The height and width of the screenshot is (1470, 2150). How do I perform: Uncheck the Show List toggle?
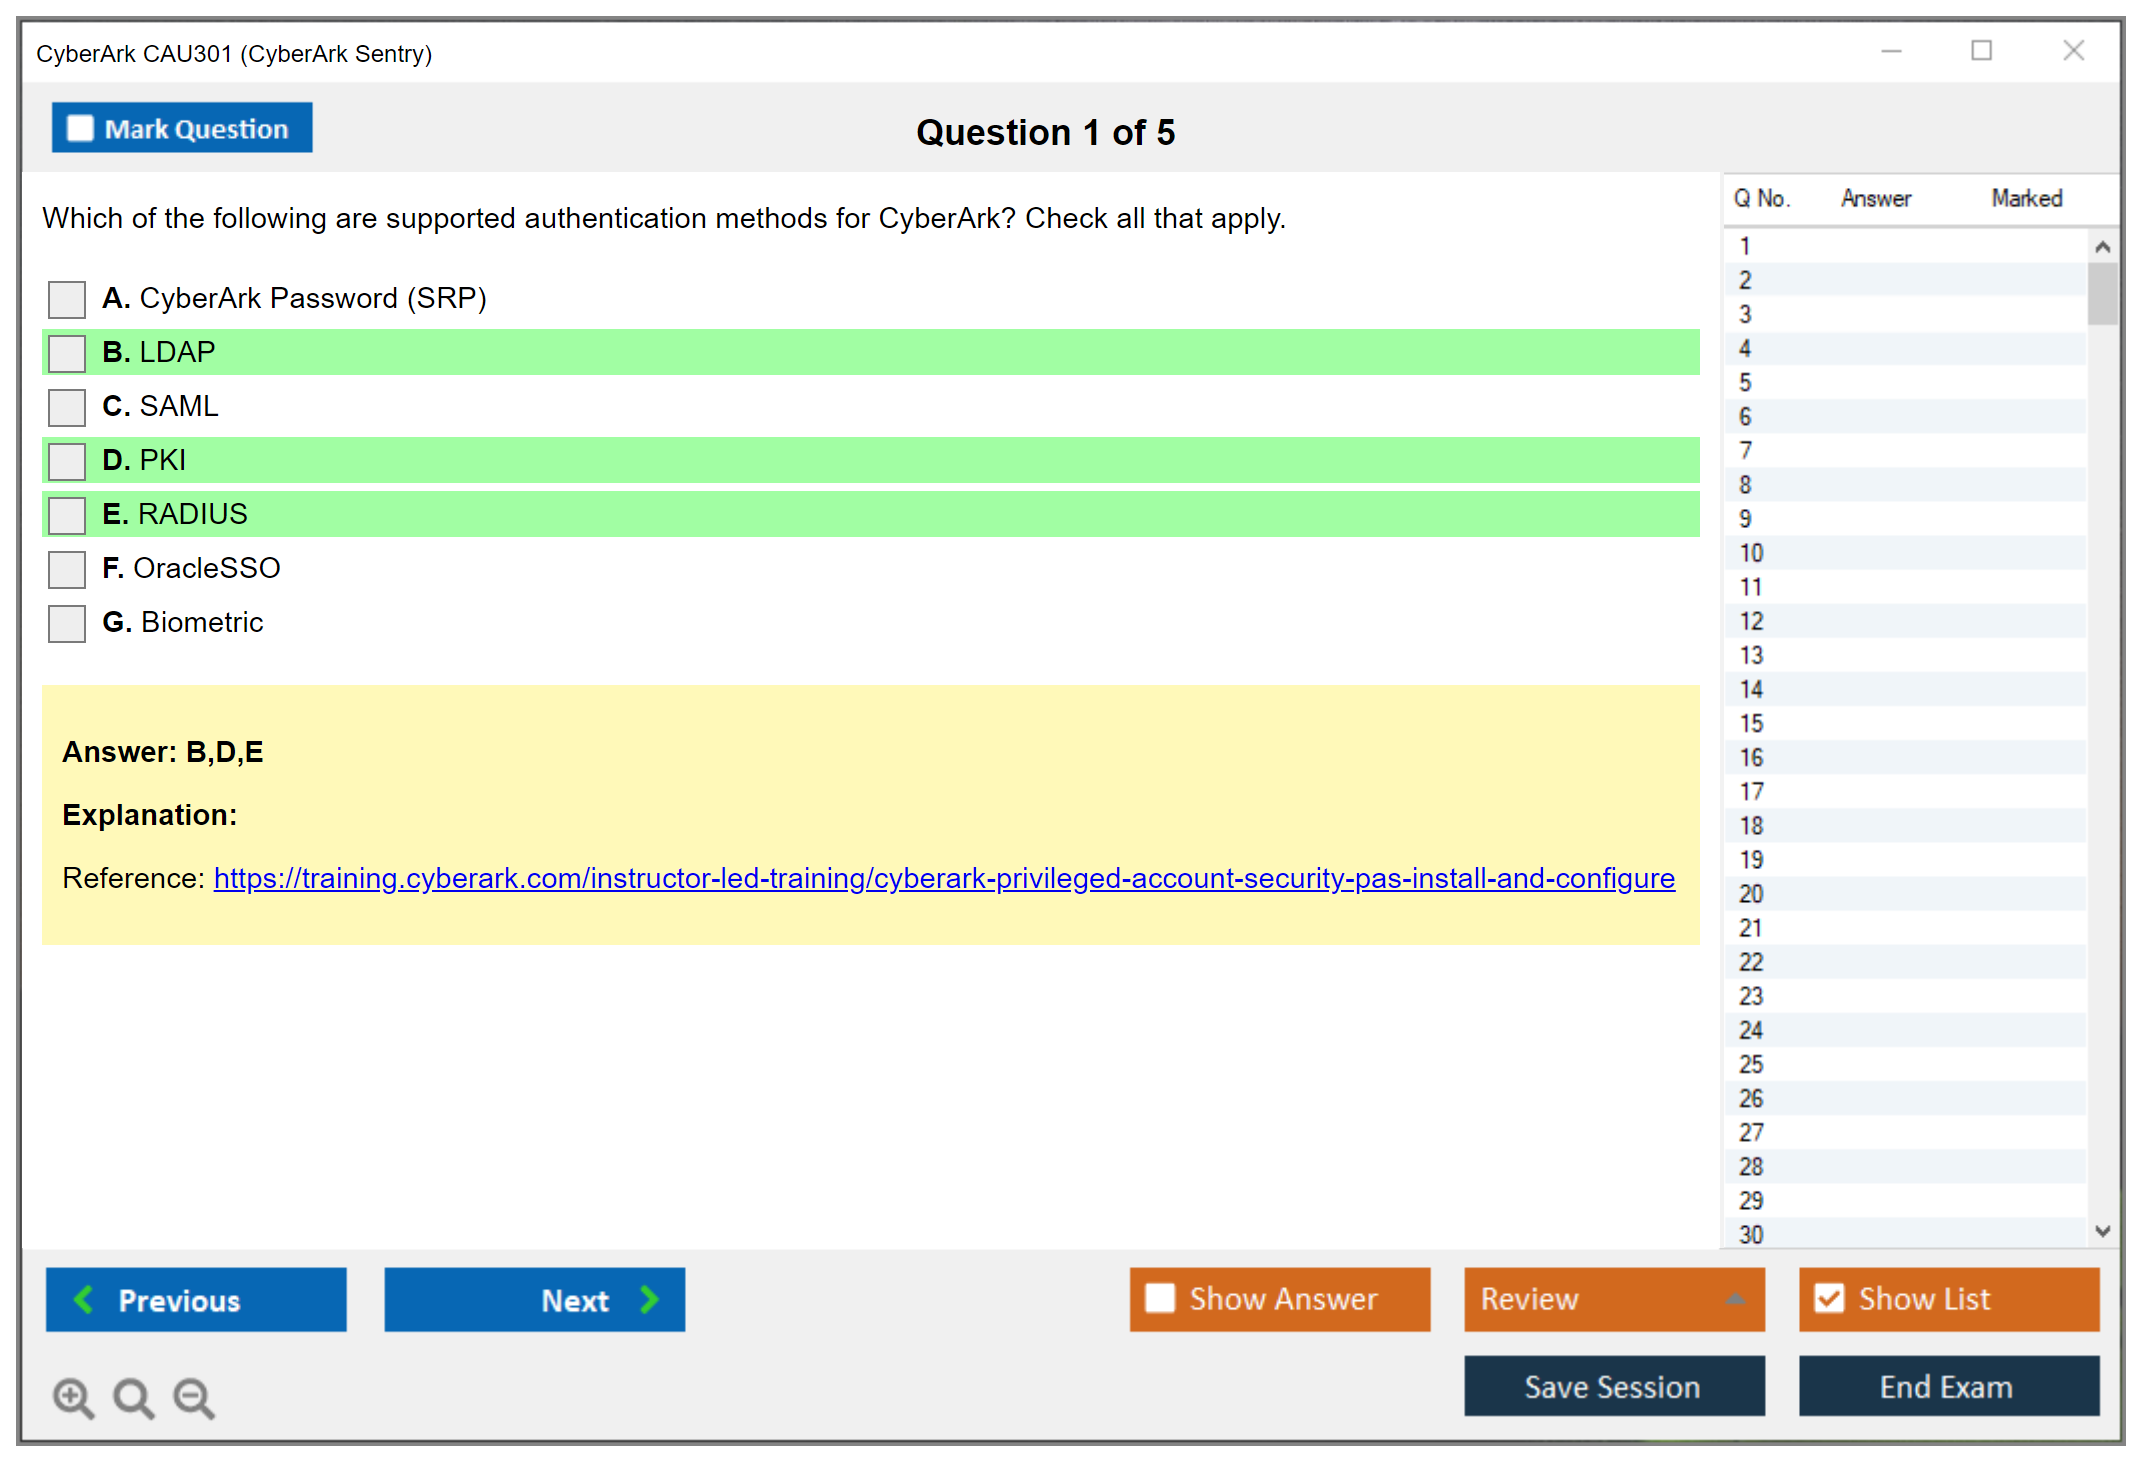pos(1829,1298)
